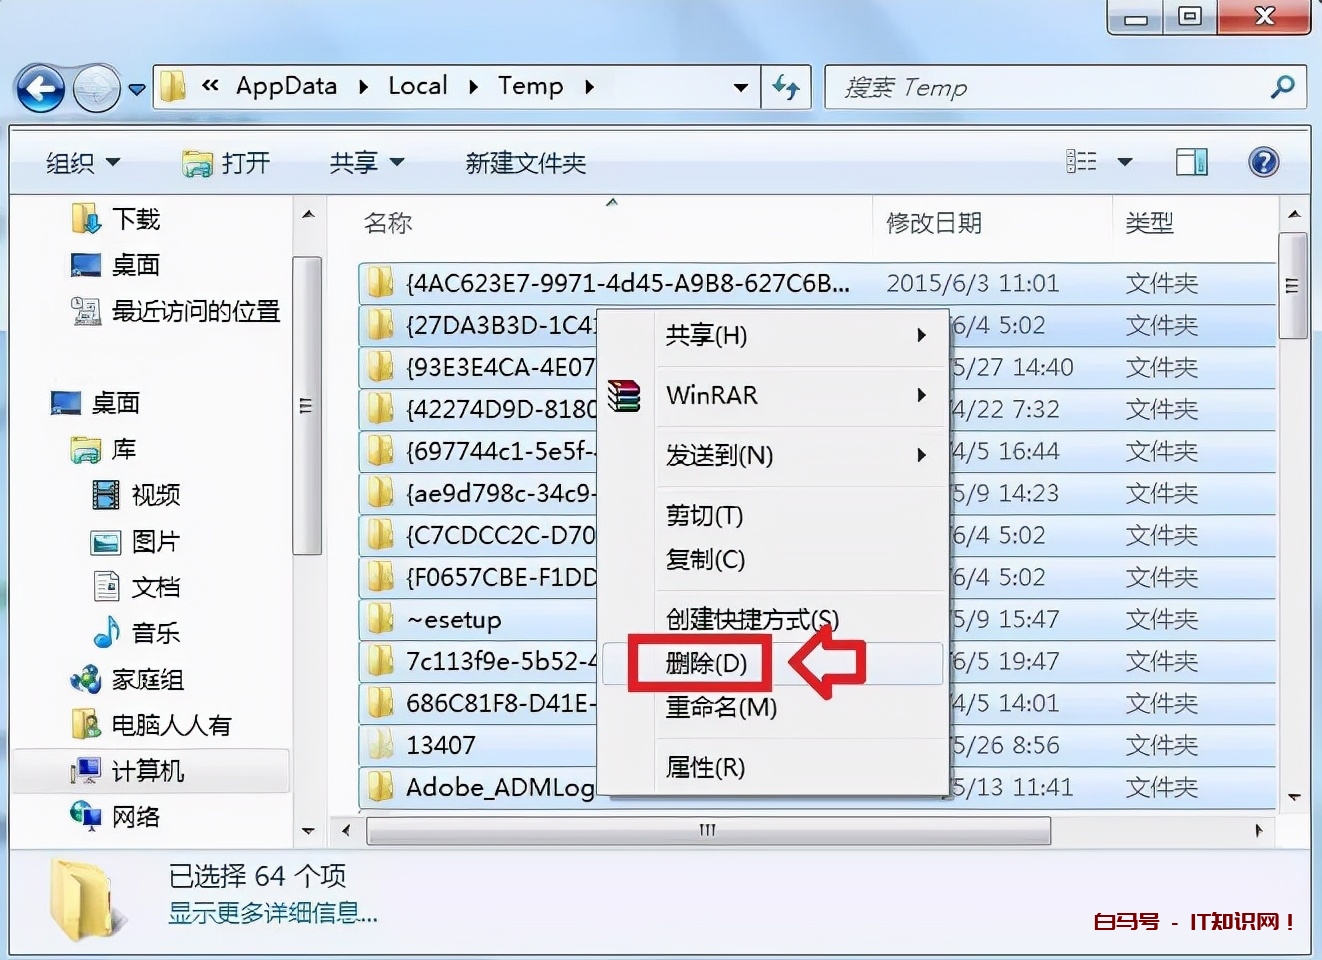Open the 音乐 library in sidebar

click(x=155, y=632)
